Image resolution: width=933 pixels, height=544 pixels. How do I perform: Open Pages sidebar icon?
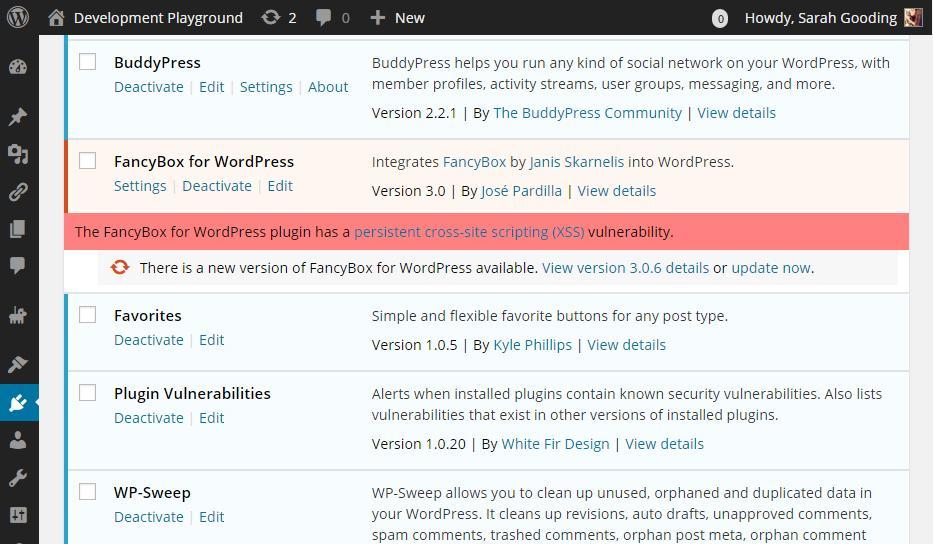pos(18,229)
